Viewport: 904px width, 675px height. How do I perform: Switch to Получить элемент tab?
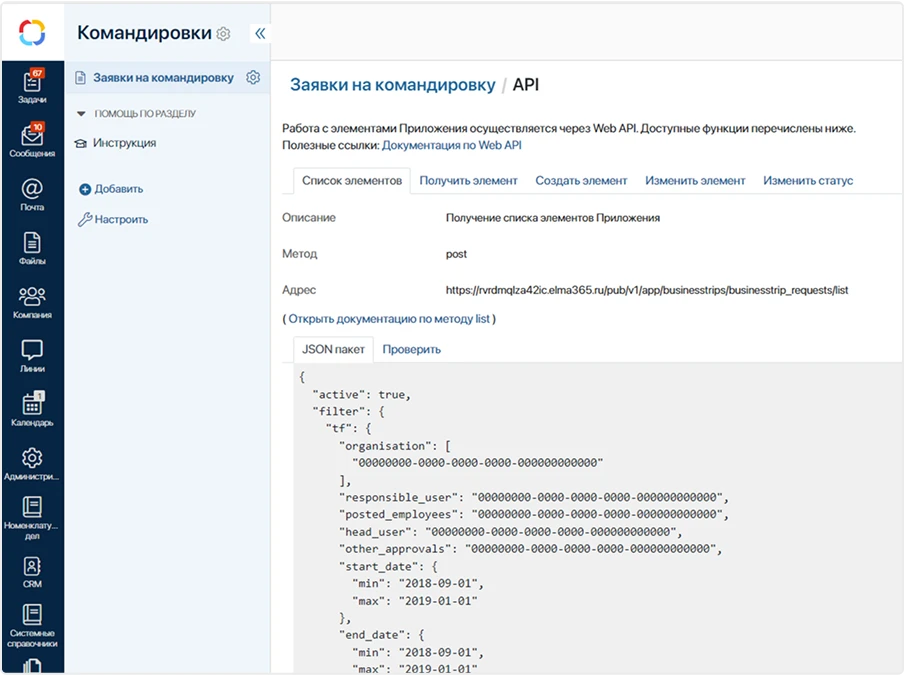click(468, 181)
